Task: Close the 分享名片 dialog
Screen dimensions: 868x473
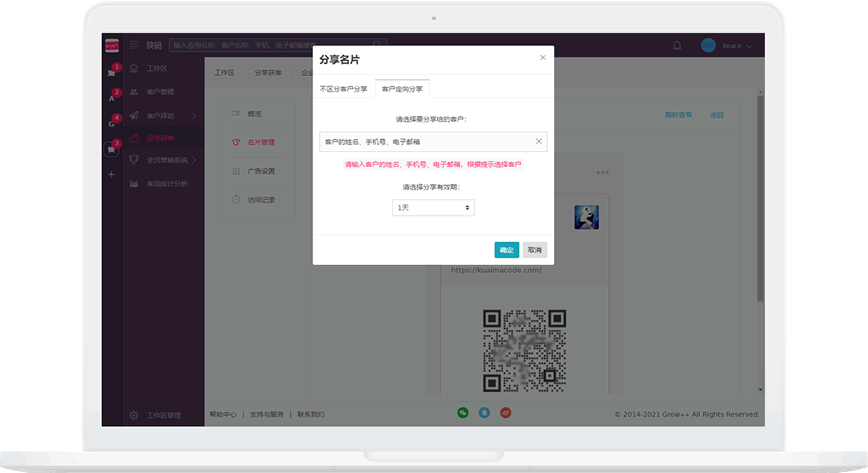Action: pos(543,58)
